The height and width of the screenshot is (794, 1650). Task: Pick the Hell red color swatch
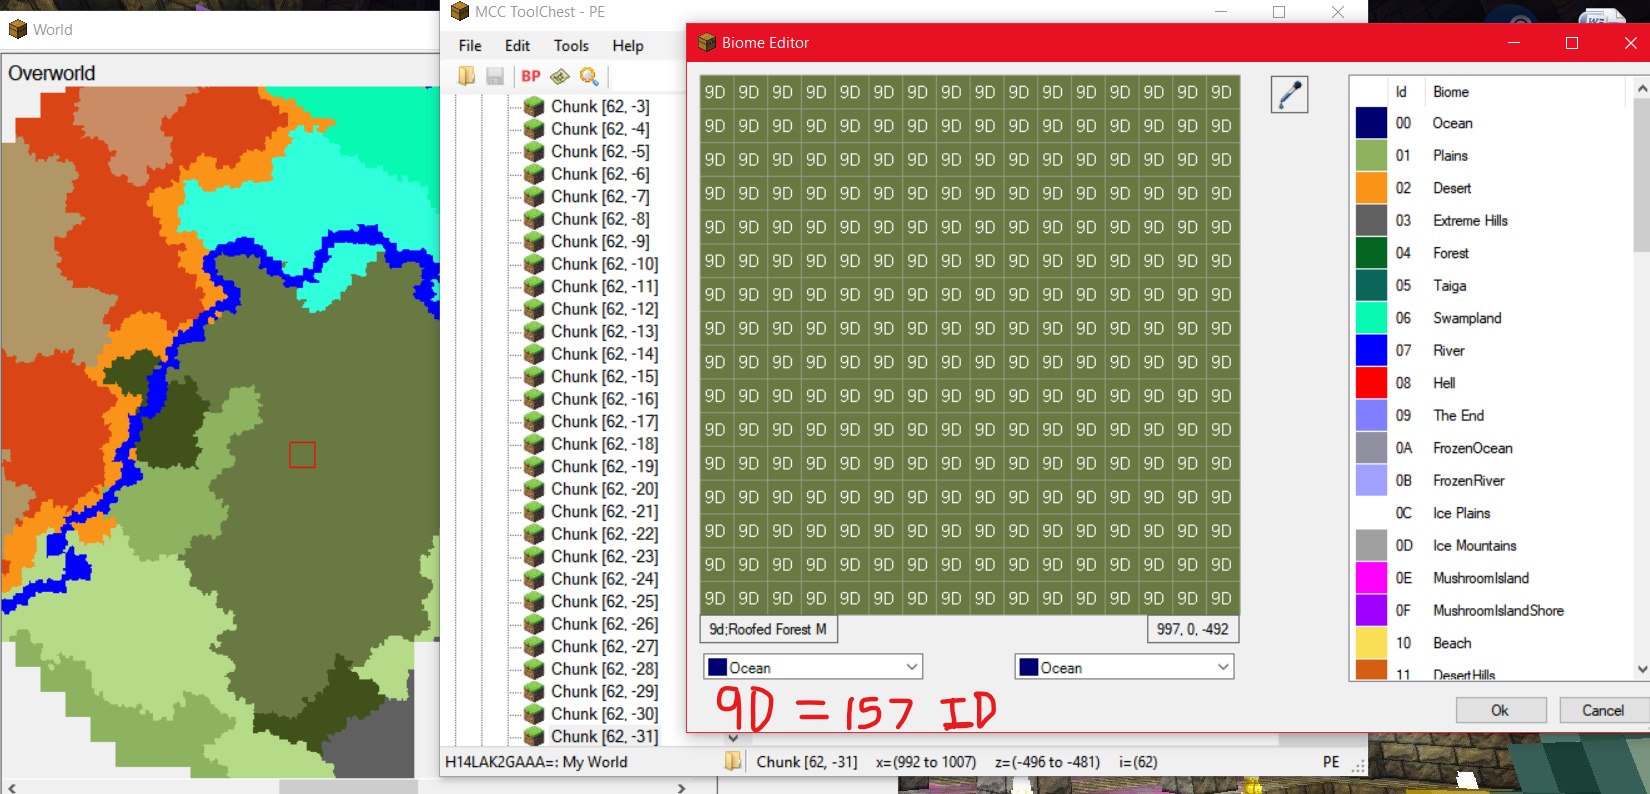click(1371, 383)
